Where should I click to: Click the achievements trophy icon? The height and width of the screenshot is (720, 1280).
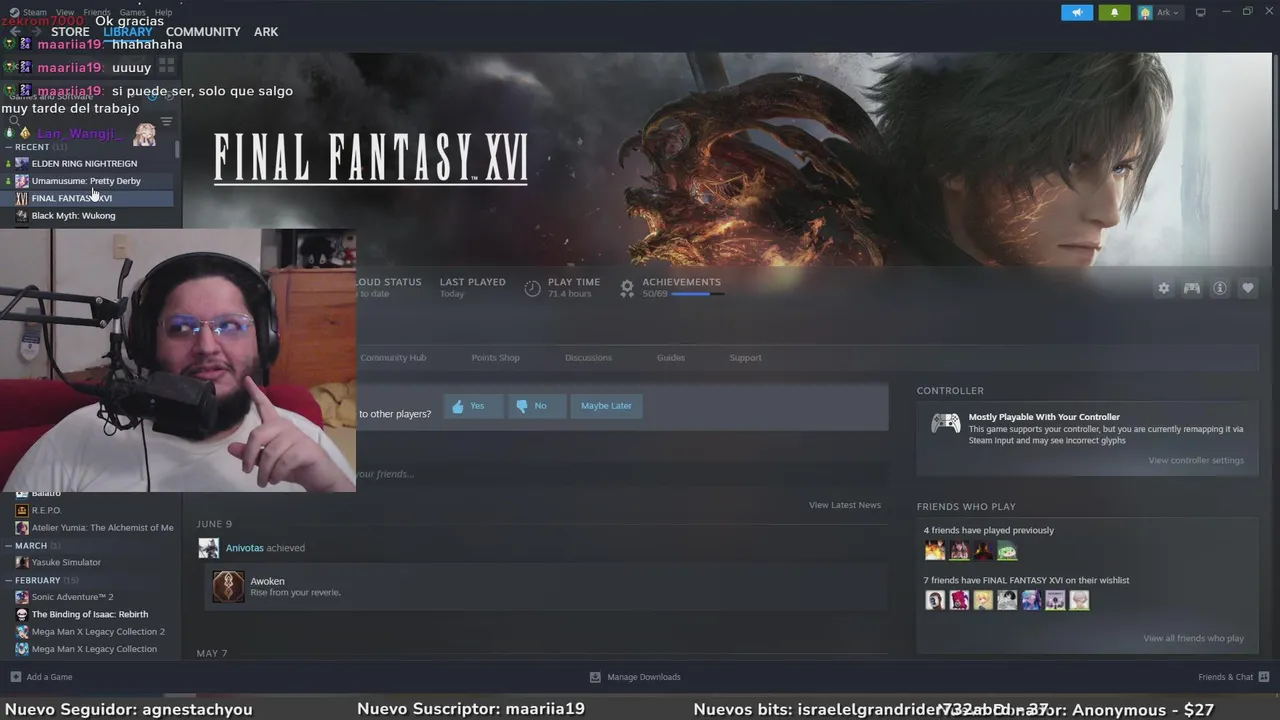(627, 288)
